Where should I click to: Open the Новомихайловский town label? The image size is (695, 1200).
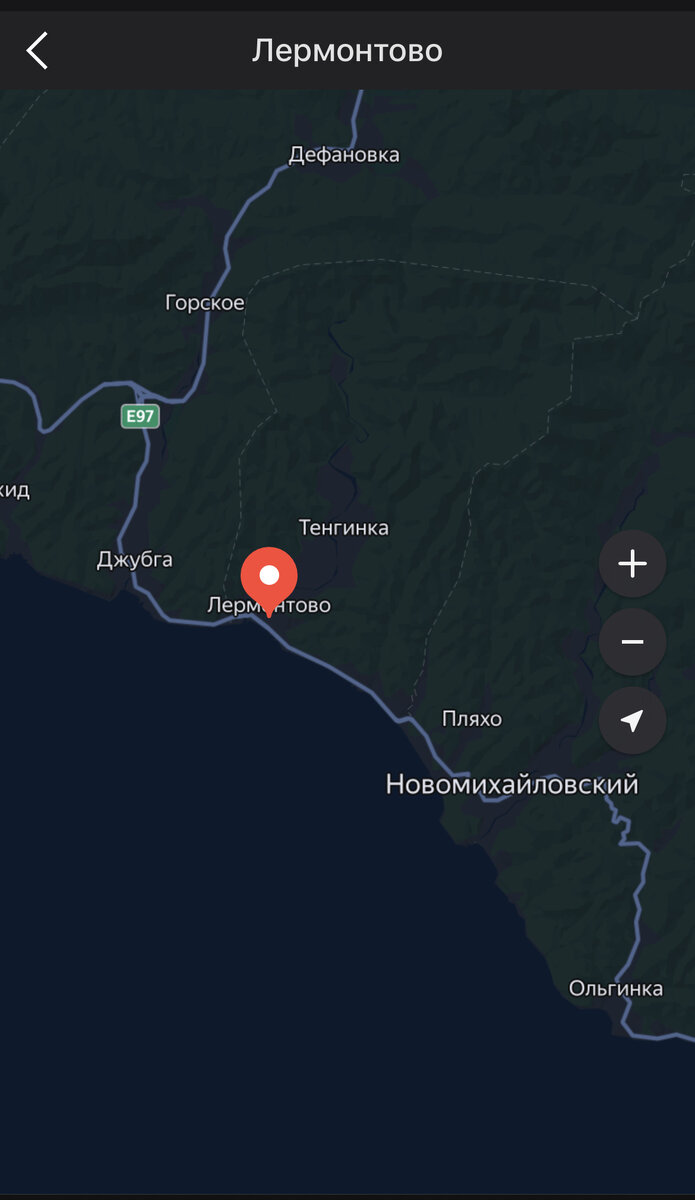512,785
